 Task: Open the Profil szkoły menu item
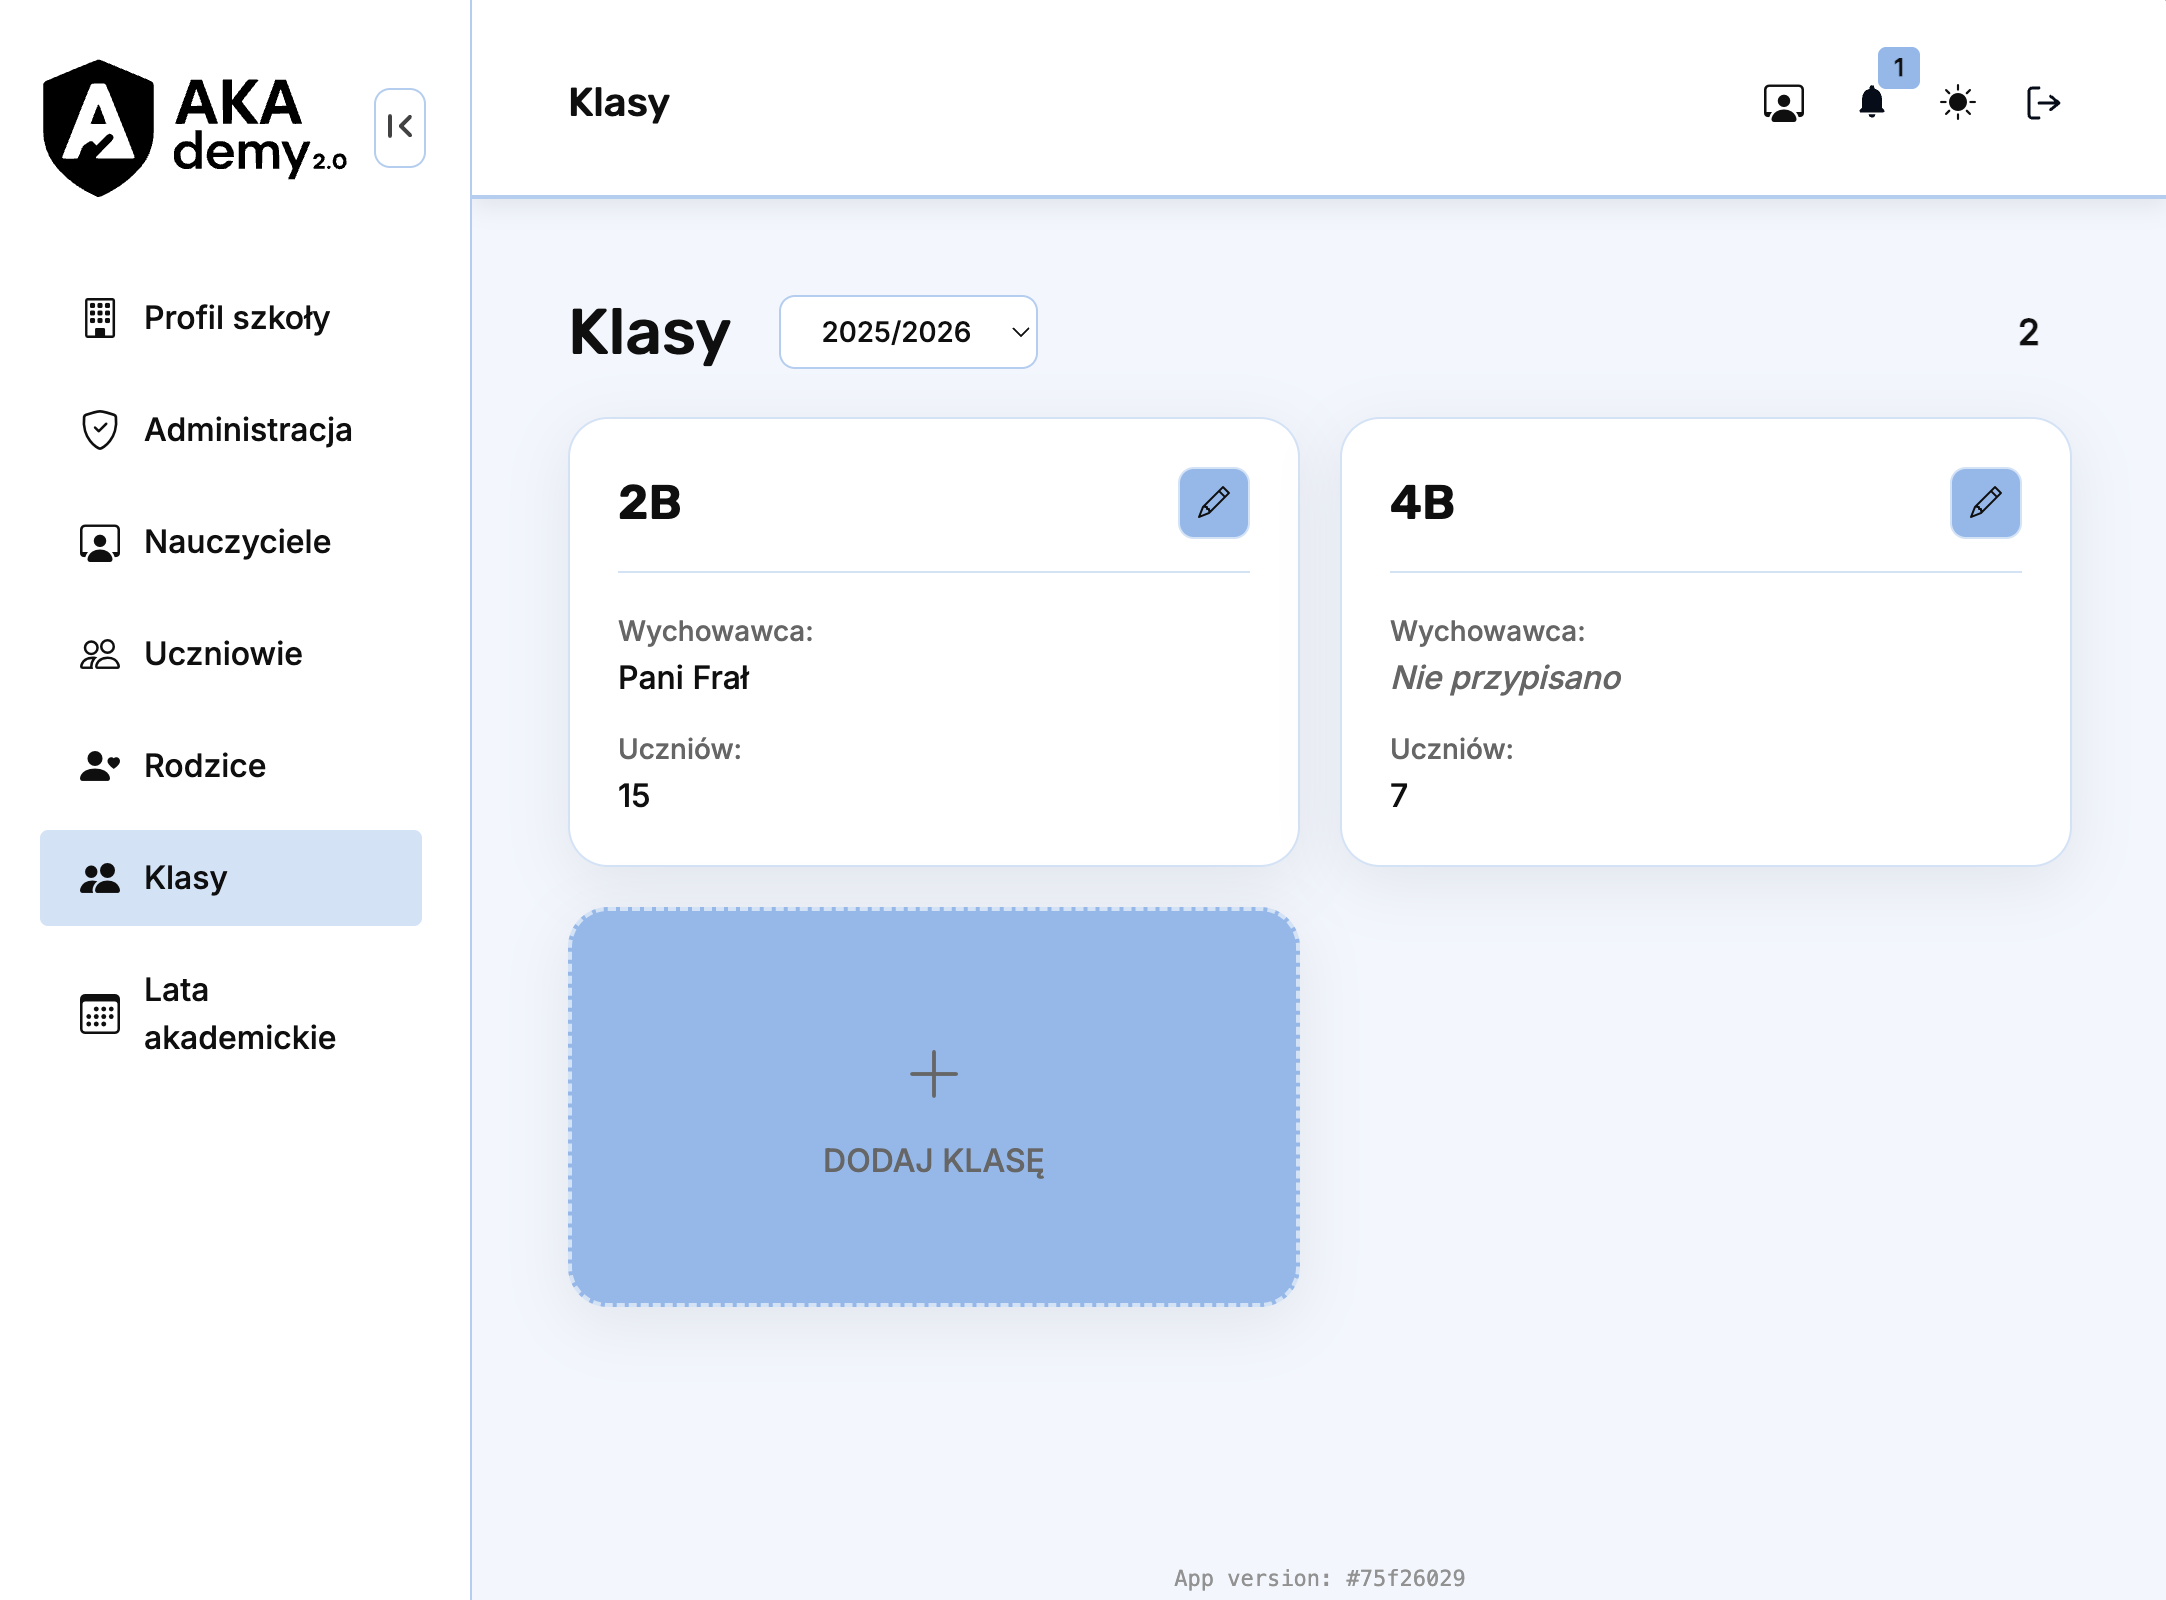[236, 318]
